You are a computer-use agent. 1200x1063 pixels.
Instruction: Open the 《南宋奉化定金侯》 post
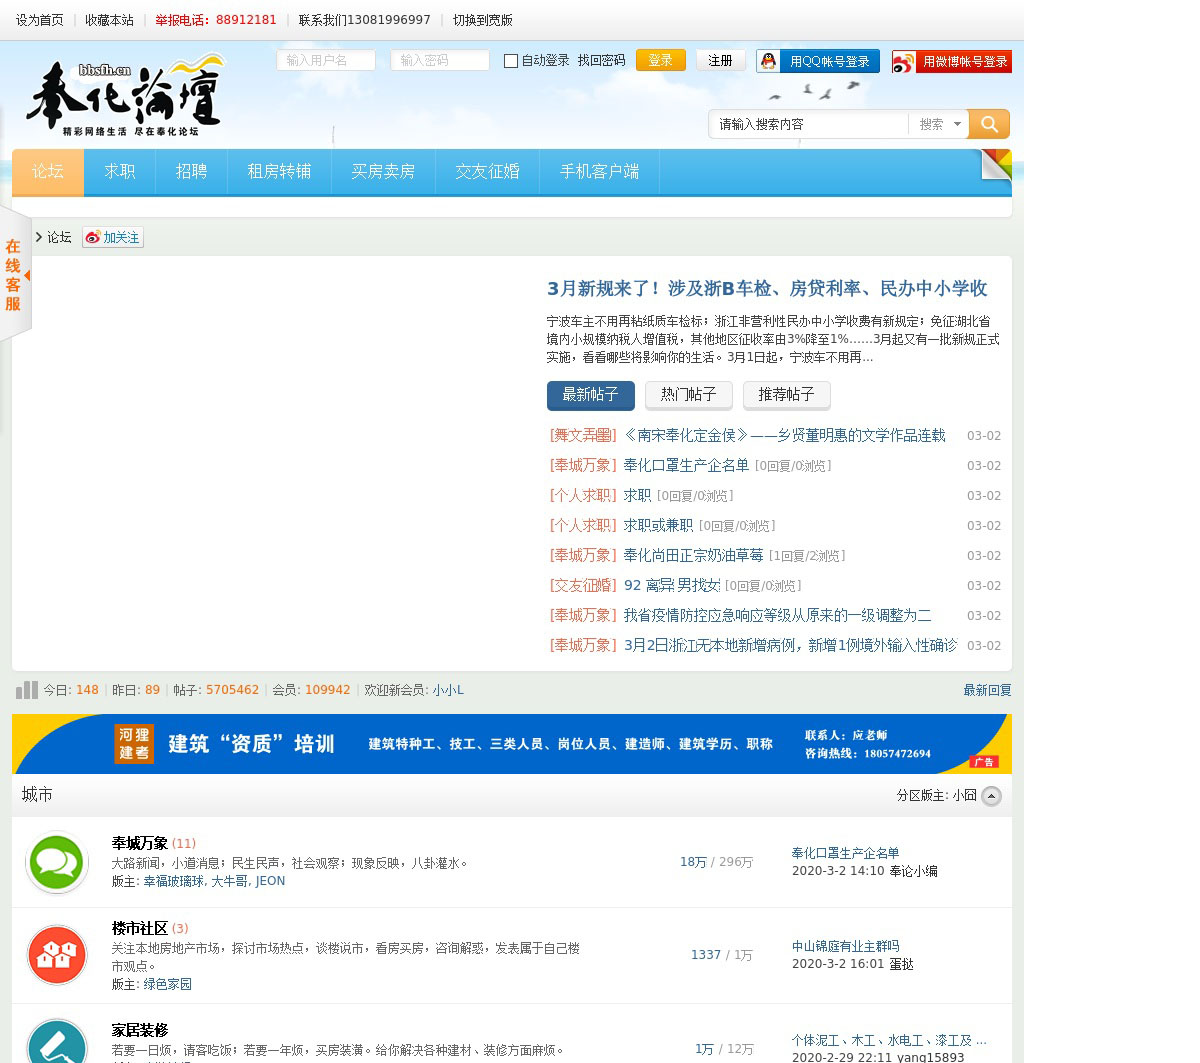[x=784, y=435]
